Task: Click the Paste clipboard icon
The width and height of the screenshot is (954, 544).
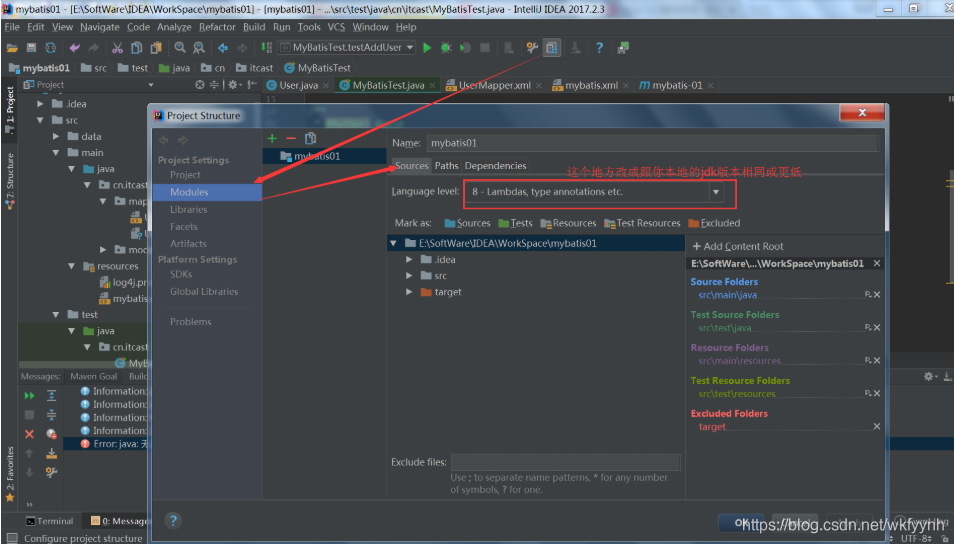Action: [x=156, y=47]
